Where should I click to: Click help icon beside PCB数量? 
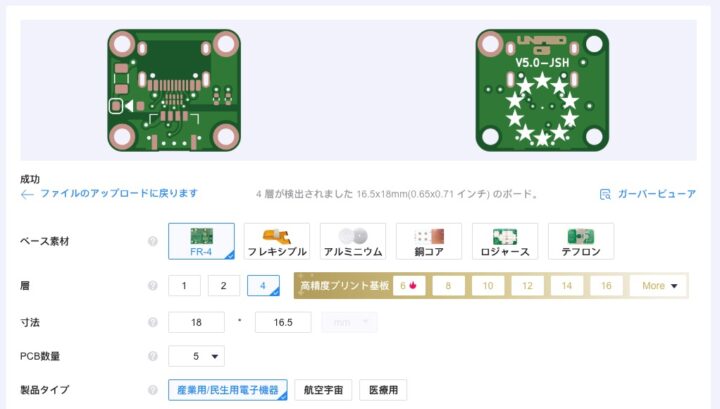[152, 356]
